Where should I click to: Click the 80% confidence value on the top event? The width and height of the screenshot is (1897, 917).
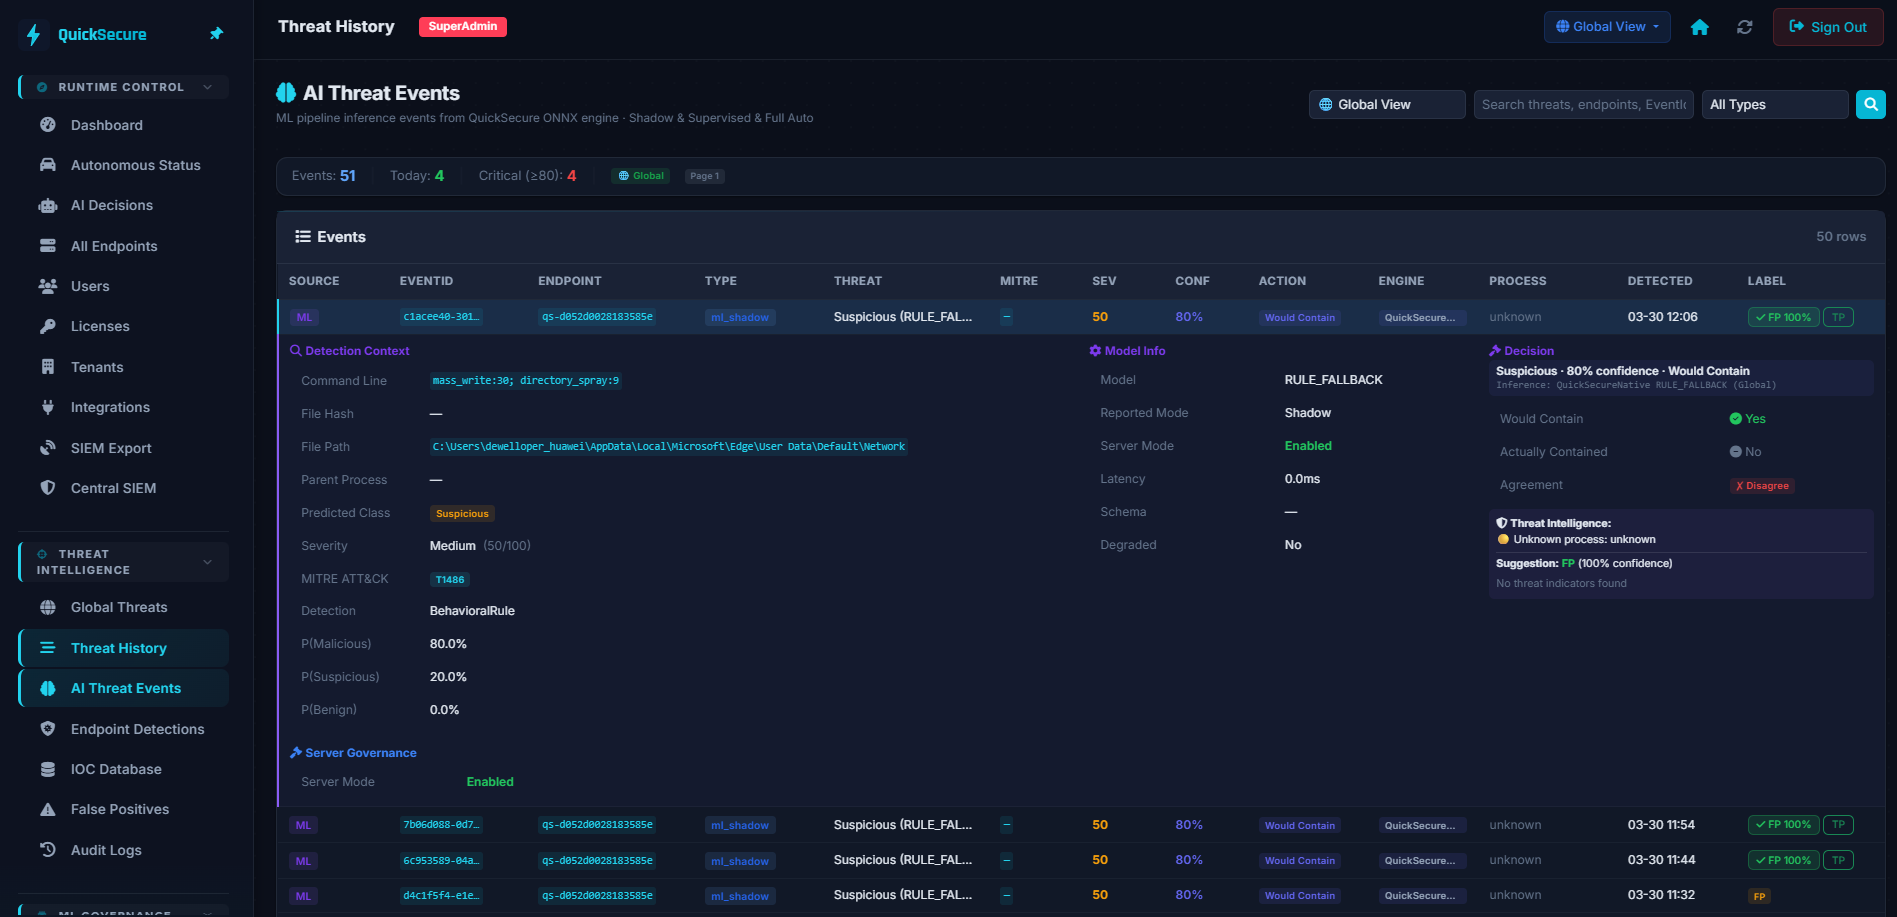pos(1189,316)
